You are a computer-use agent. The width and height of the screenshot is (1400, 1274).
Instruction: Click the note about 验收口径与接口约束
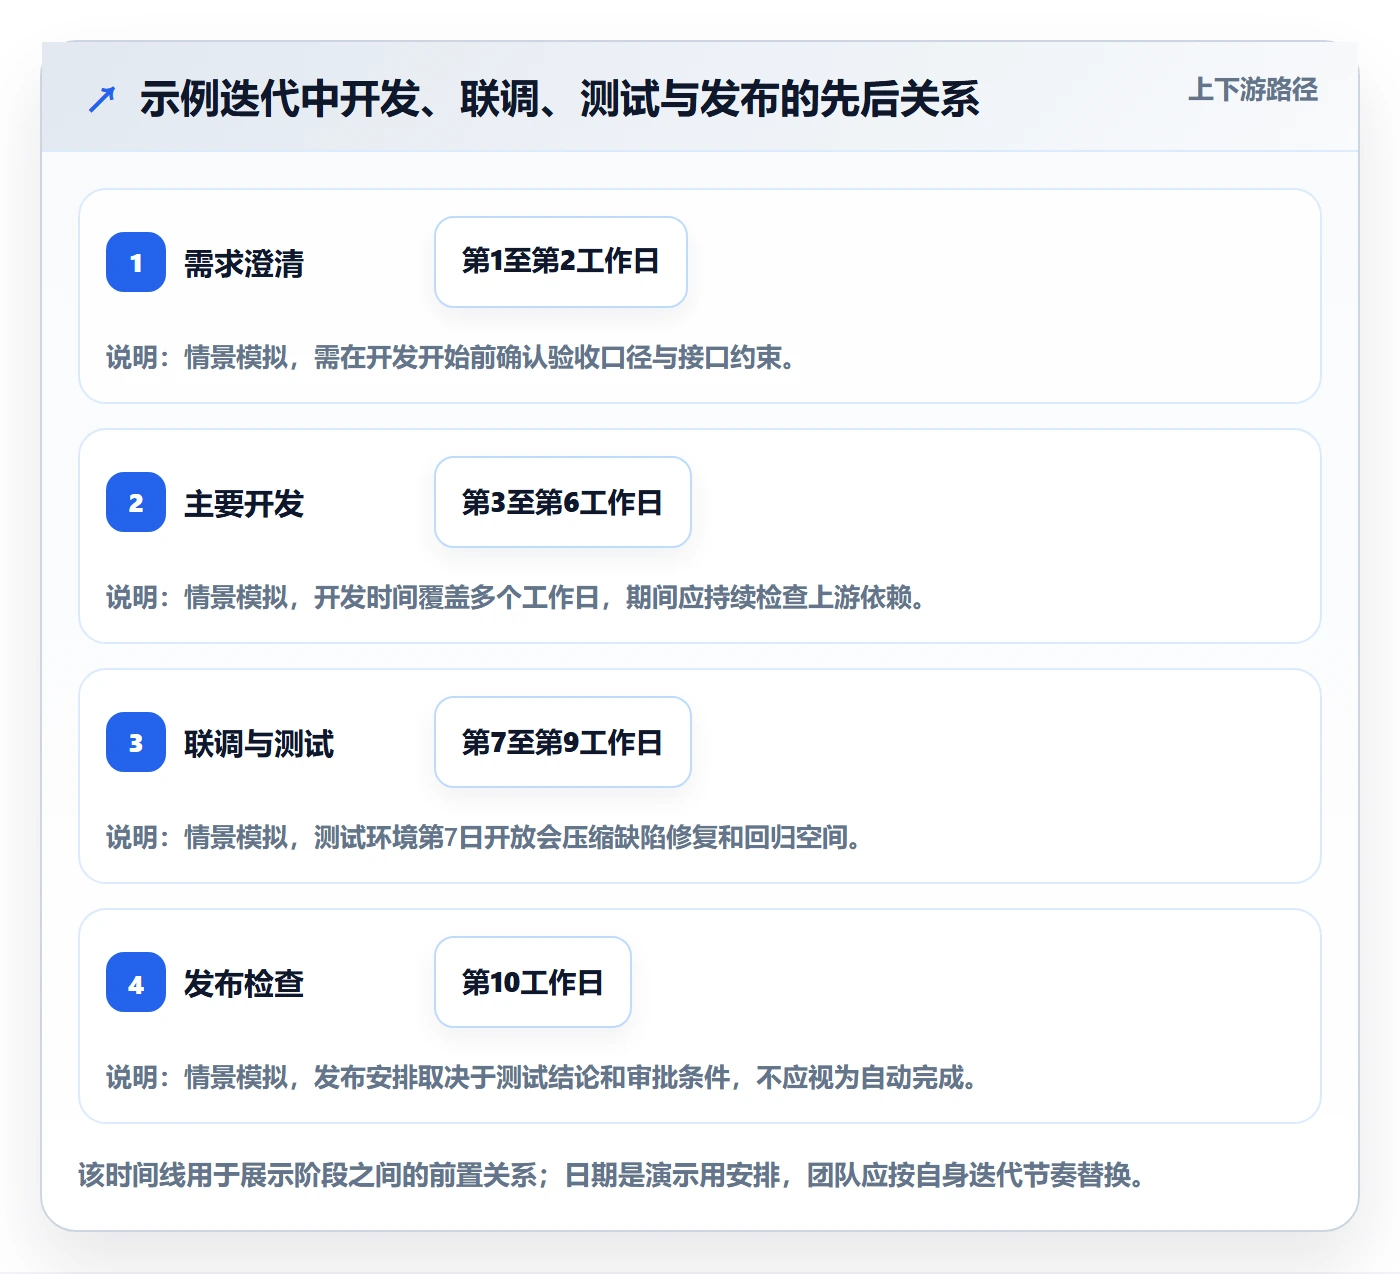pyautogui.click(x=451, y=357)
